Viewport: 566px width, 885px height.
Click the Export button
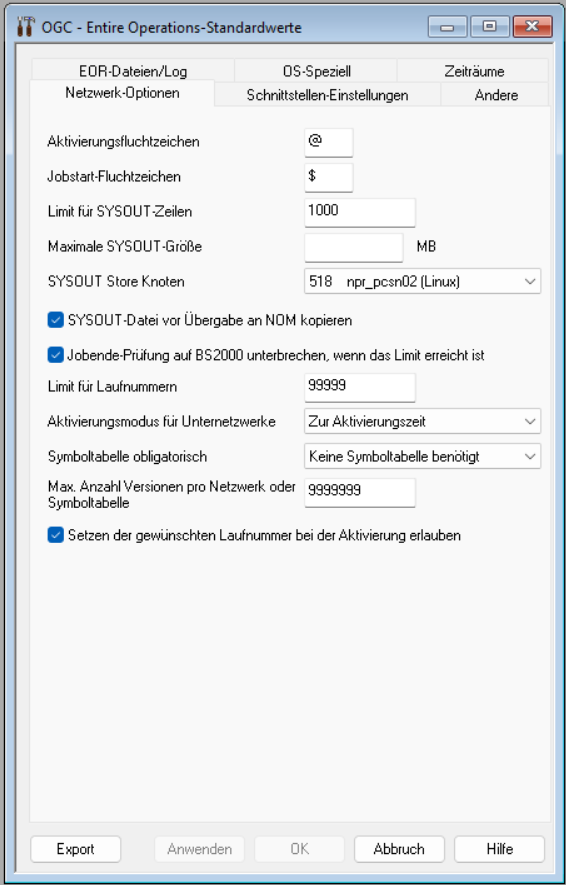[x=76, y=849]
